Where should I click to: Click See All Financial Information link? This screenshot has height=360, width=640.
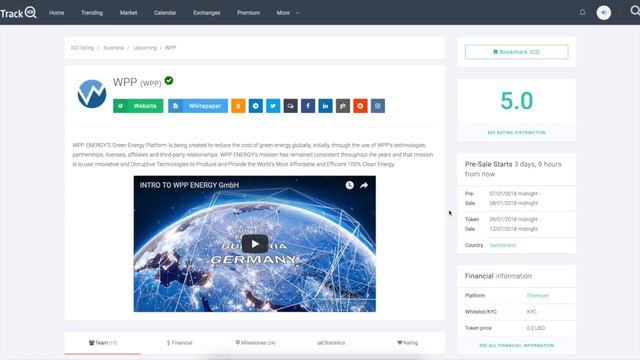tap(516, 345)
